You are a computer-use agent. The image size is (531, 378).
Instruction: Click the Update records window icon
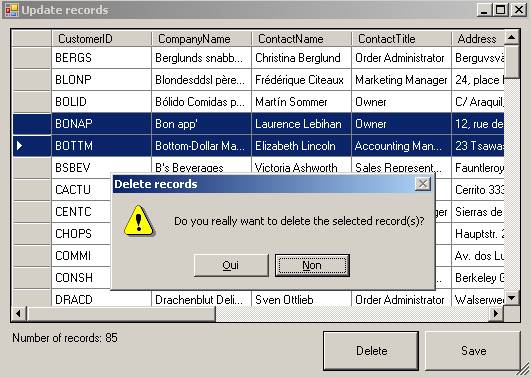(12, 10)
